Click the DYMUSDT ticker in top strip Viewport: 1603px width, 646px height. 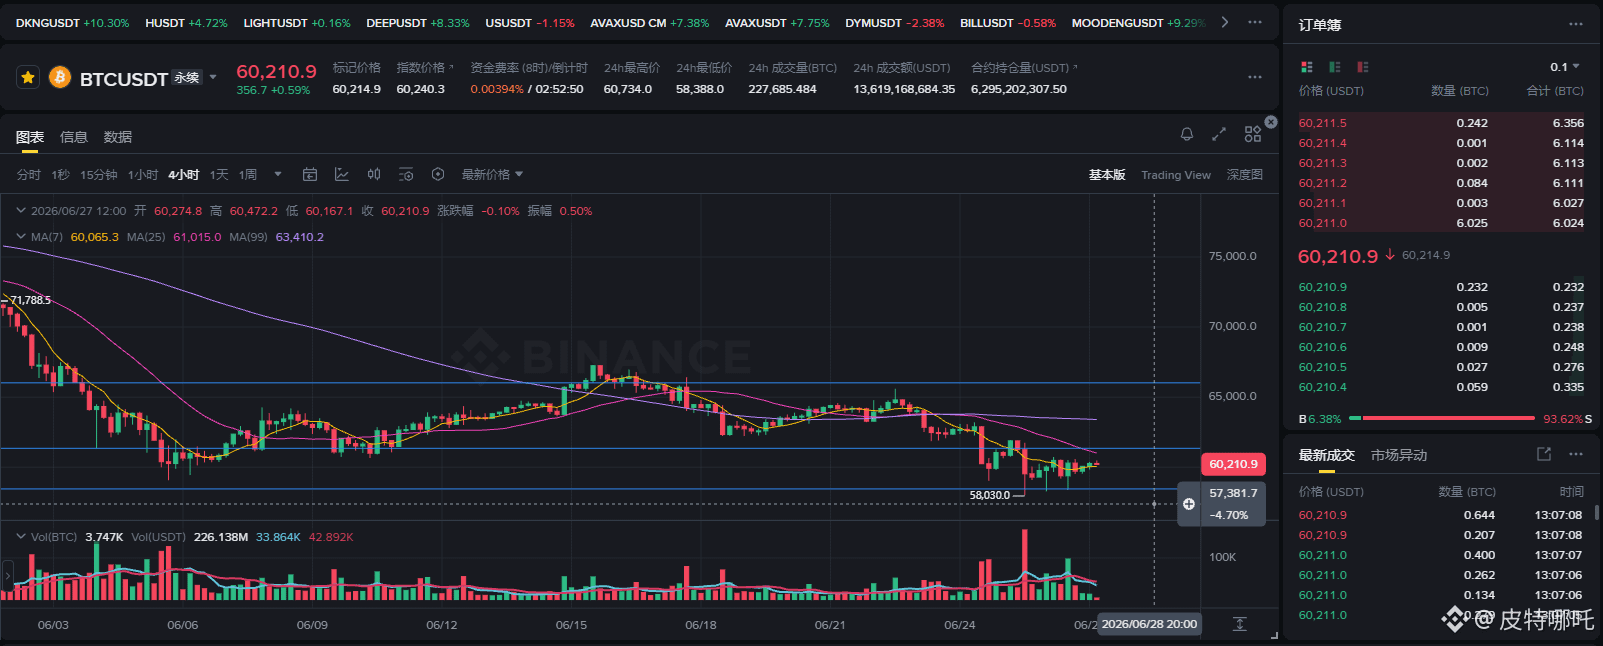click(894, 22)
